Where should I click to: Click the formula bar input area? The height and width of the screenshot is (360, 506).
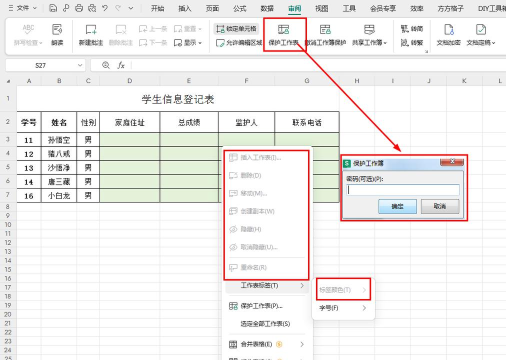tap(318, 65)
